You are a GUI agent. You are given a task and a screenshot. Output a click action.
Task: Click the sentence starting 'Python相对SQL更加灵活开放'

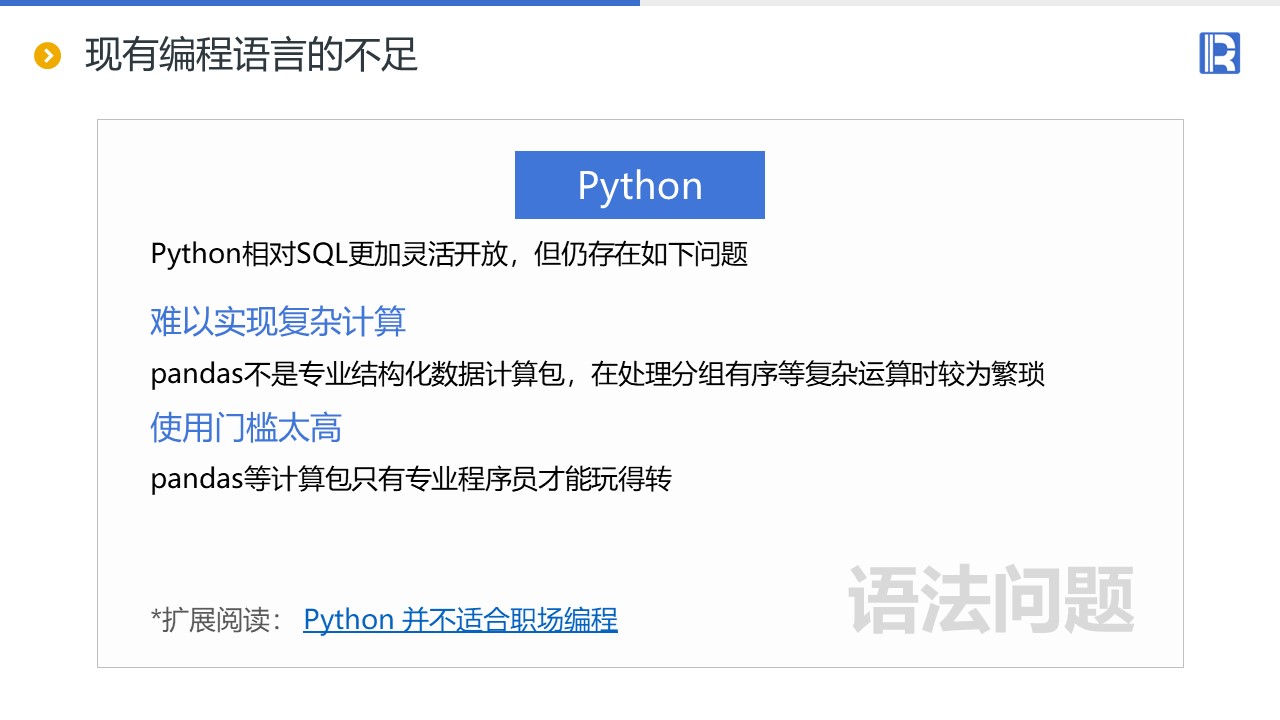[449, 254]
